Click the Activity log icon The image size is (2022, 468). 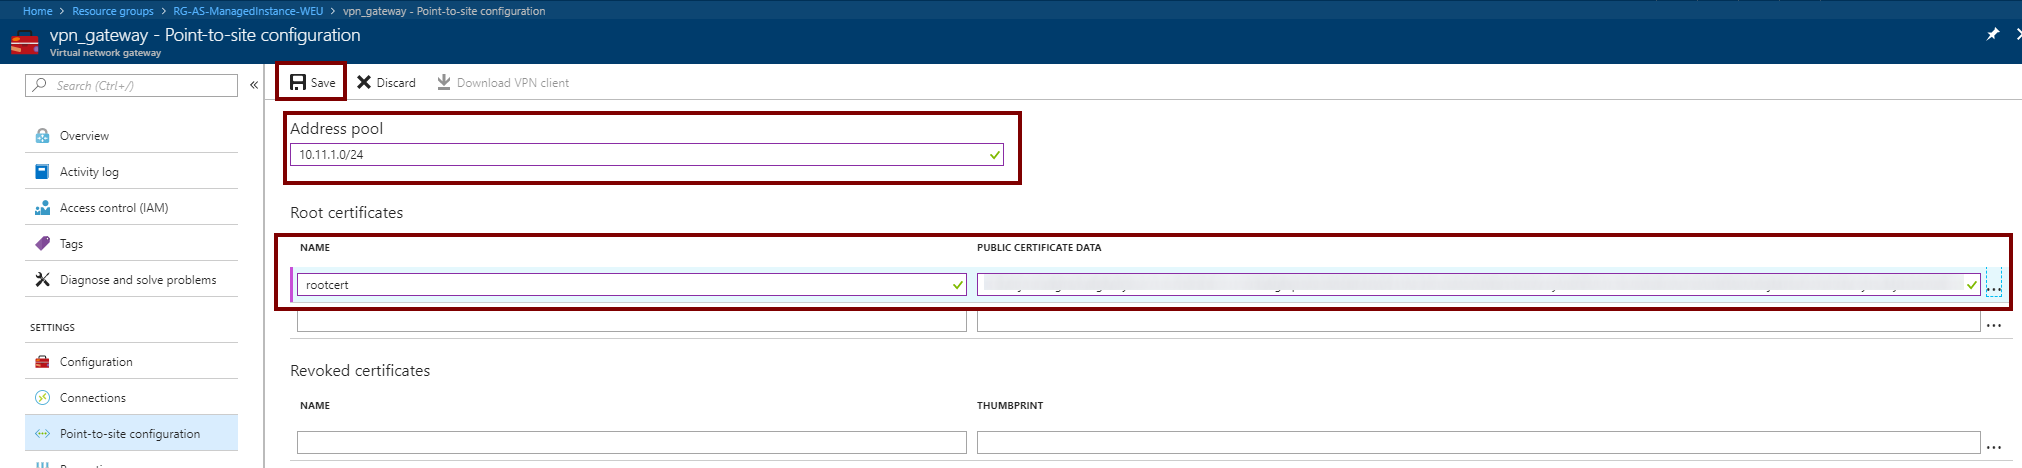(42, 172)
